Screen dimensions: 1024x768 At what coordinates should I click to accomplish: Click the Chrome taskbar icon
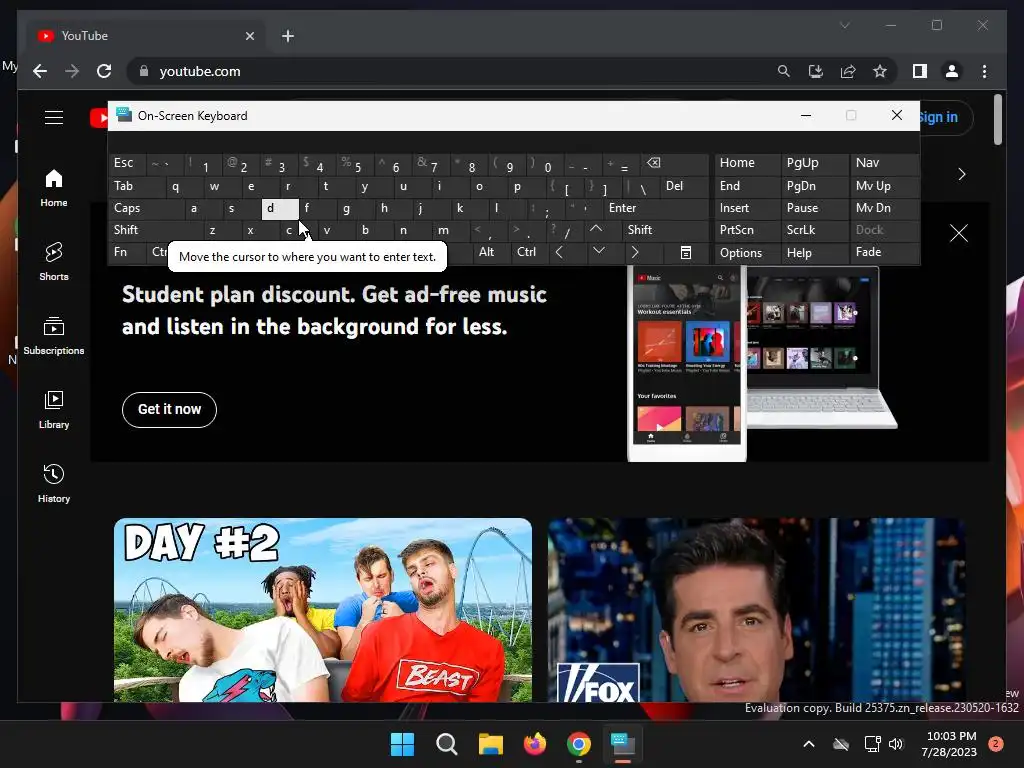(579, 744)
